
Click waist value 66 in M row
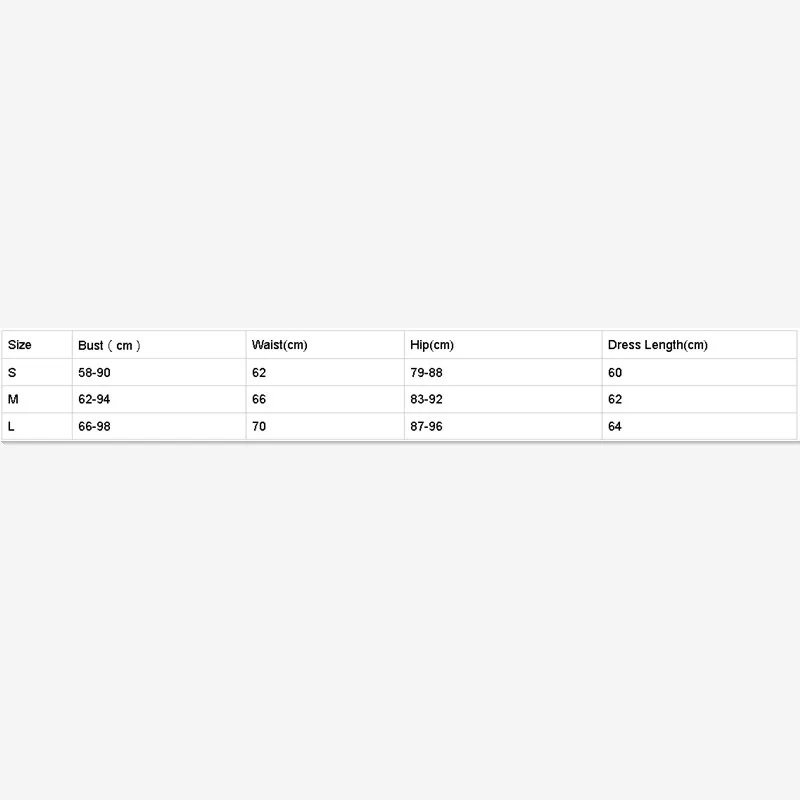click(x=325, y=399)
